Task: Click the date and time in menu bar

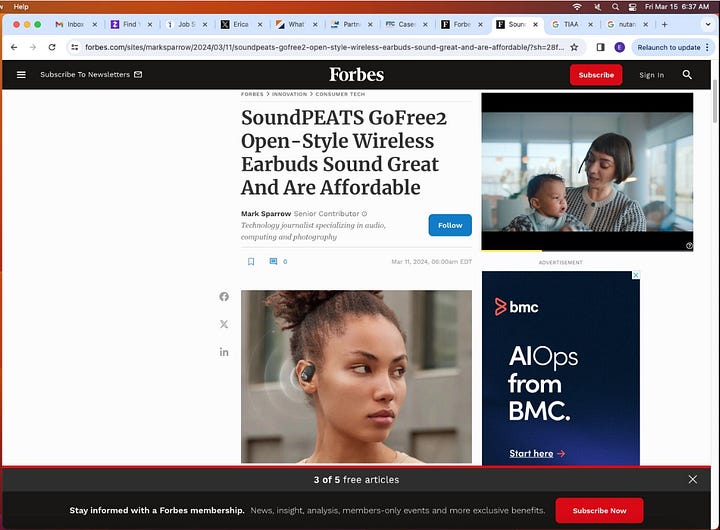Action: [x=677, y=7]
